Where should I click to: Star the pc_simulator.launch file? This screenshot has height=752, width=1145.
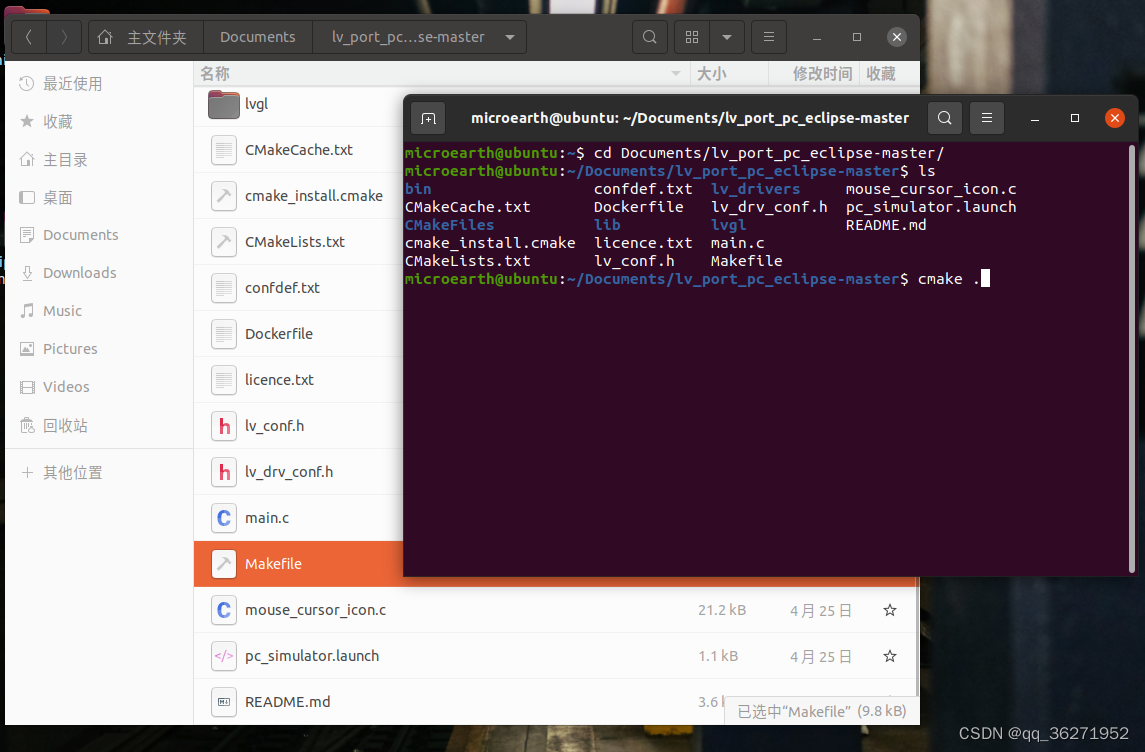coord(889,656)
